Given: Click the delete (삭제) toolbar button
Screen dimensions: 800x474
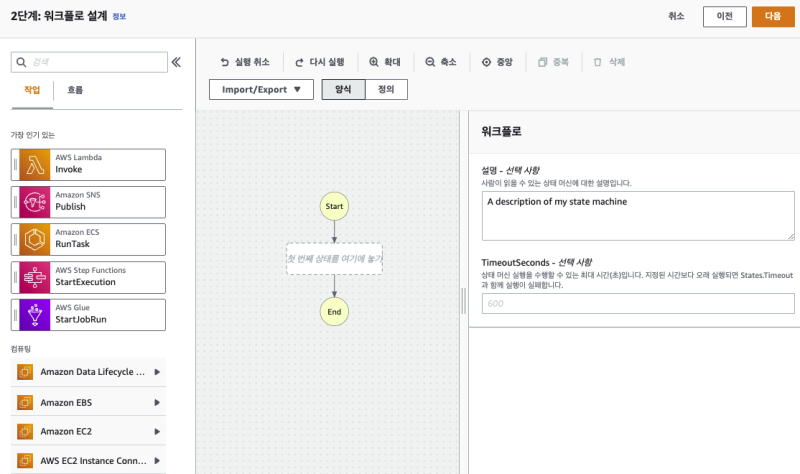Looking at the screenshot, I should pos(609,62).
